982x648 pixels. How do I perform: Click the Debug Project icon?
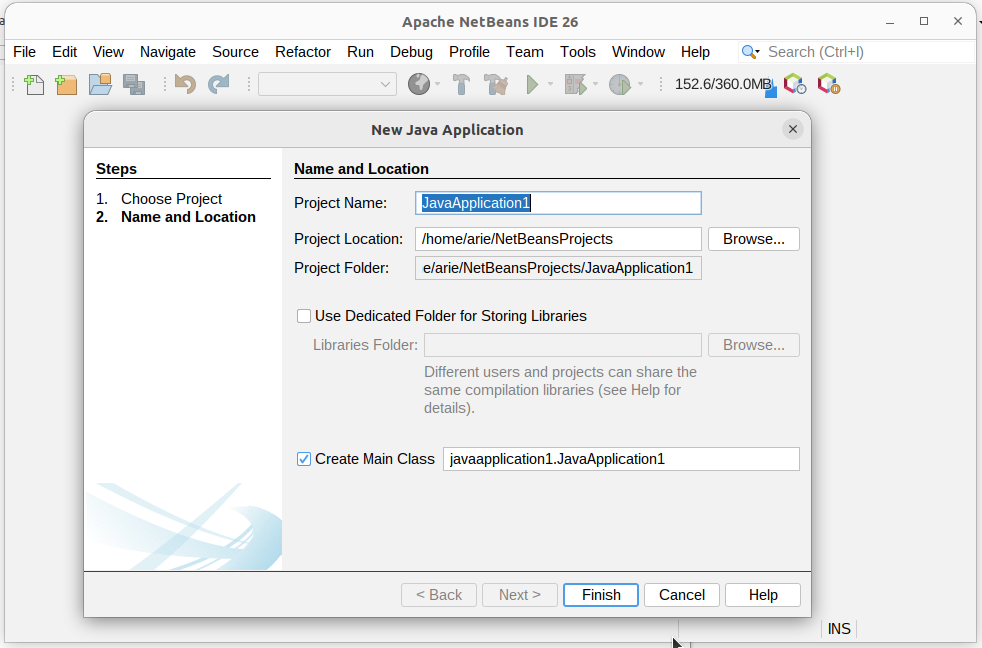[576, 84]
